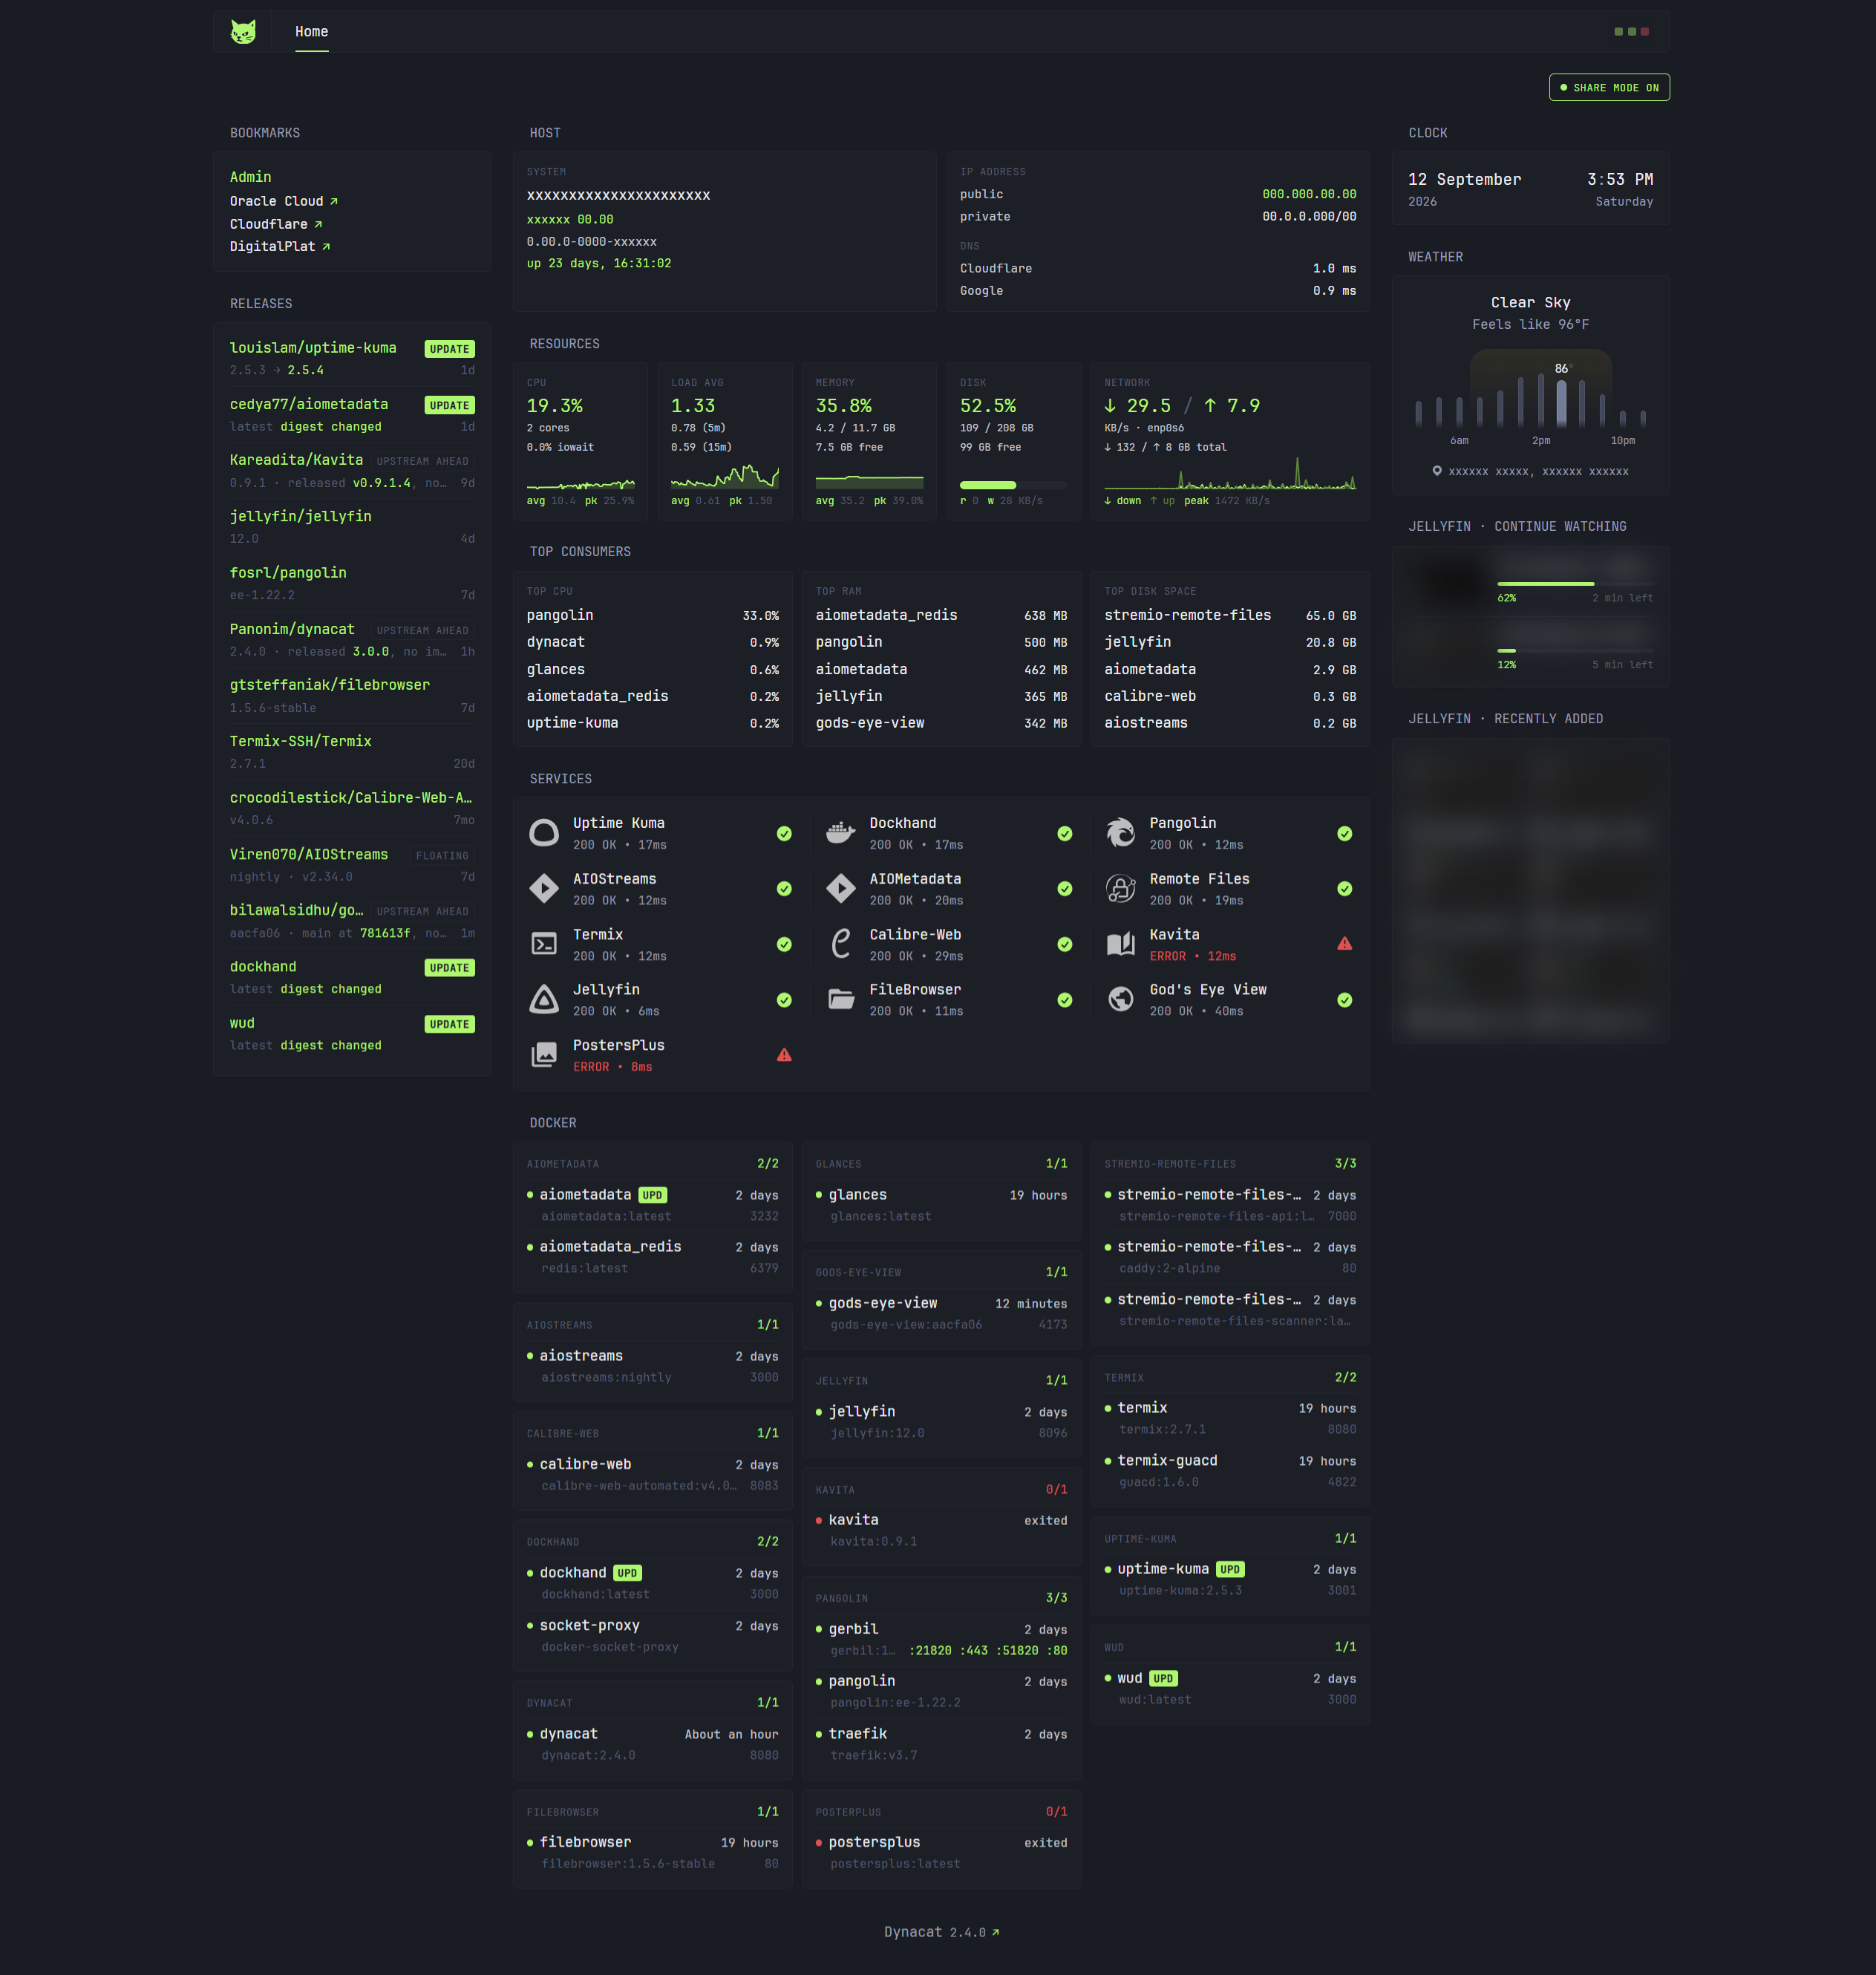Viewport: 1876px width, 1975px height.
Task: Click the AIOMetadata diamond icon
Action: pyautogui.click(x=841, y=888)
